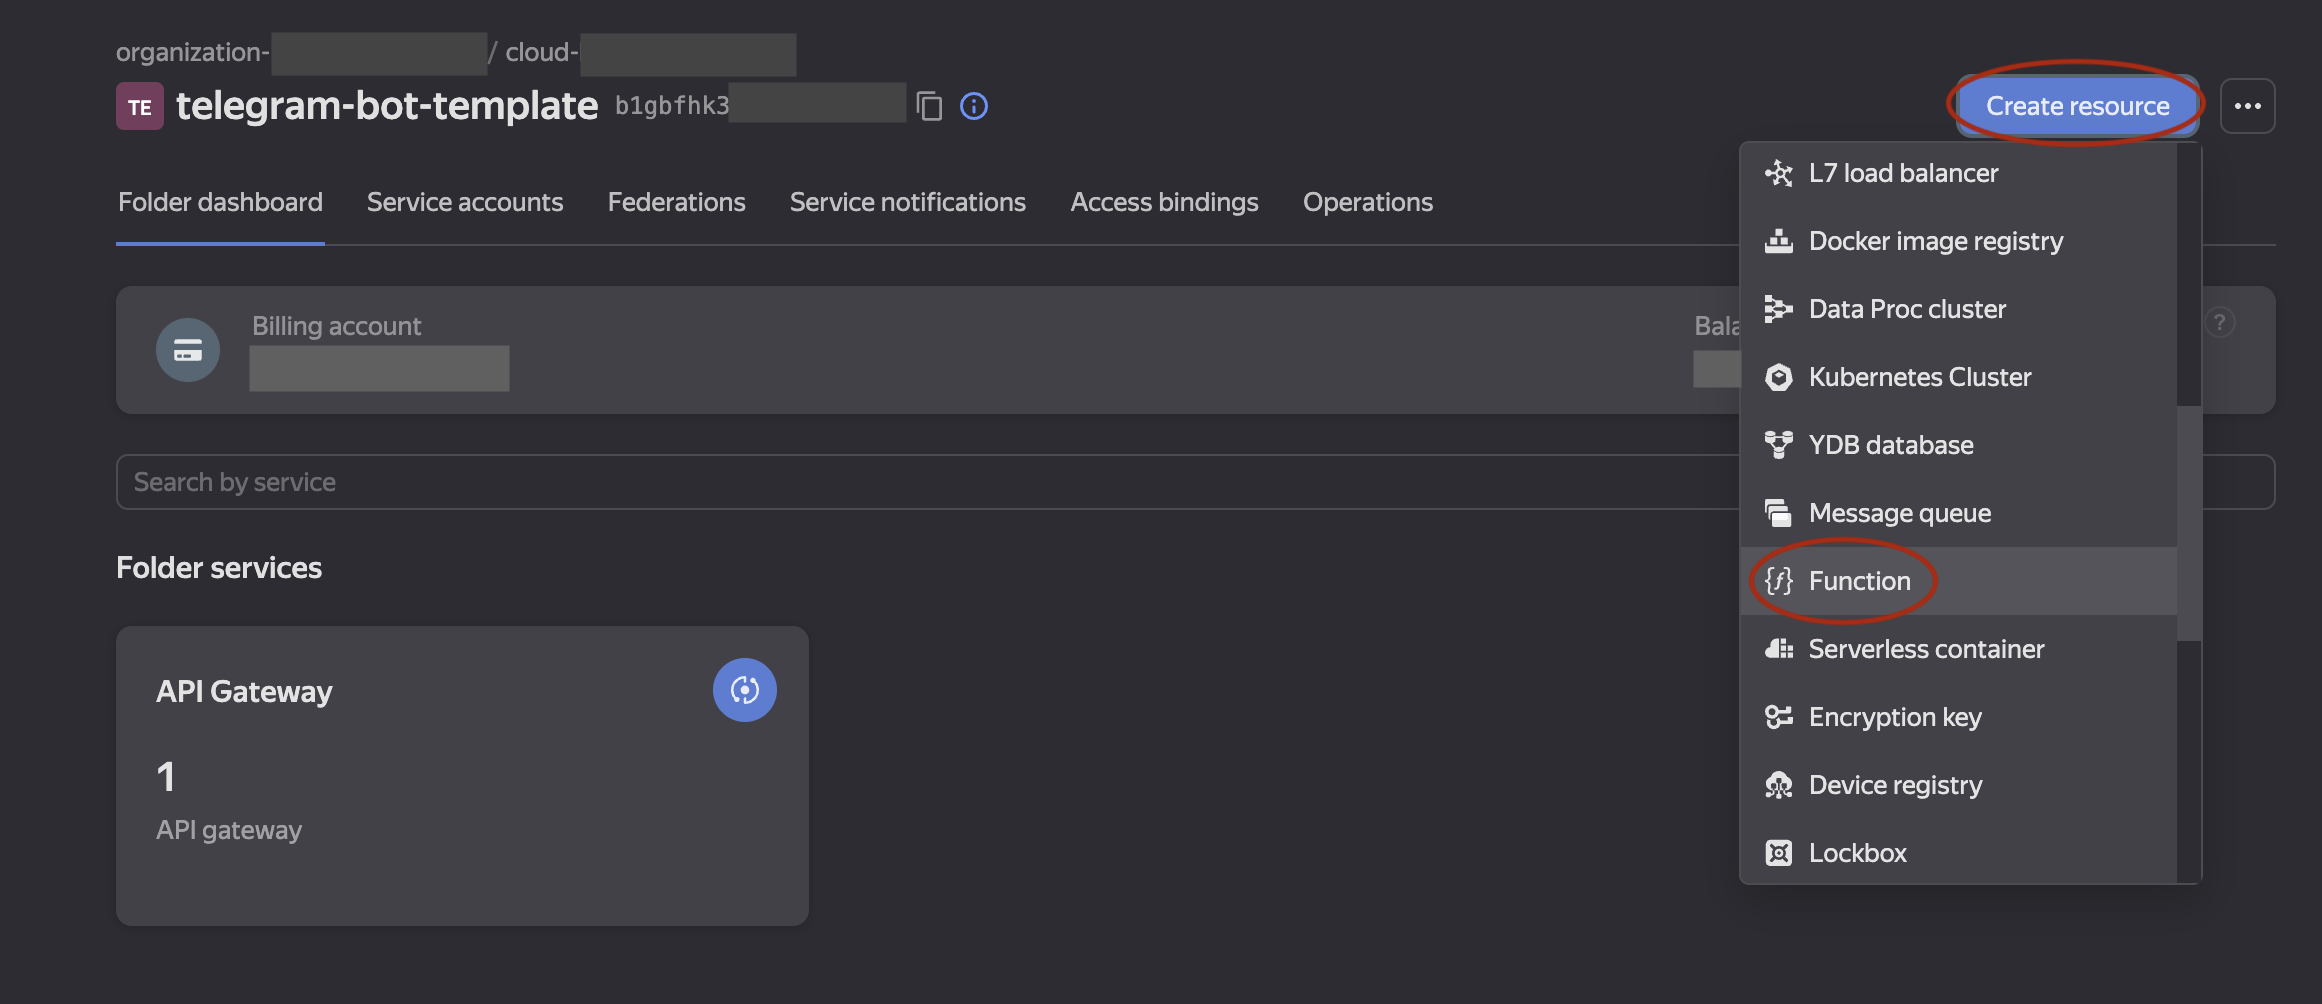Select YDB database menu item
This screenshot has height=1004, width=2322.
(x=1959, y=445)
